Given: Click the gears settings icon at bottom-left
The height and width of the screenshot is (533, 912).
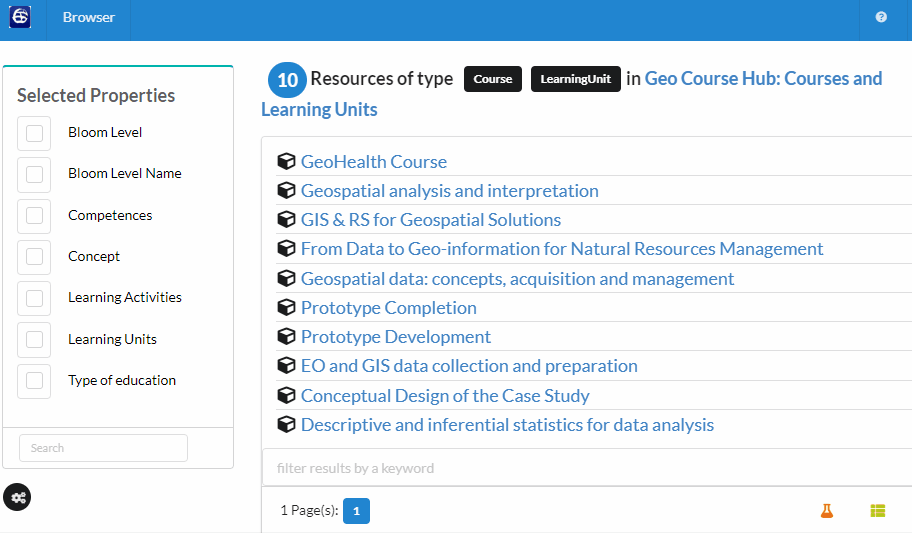Looking at the screenshot, I should pos(17,496).
